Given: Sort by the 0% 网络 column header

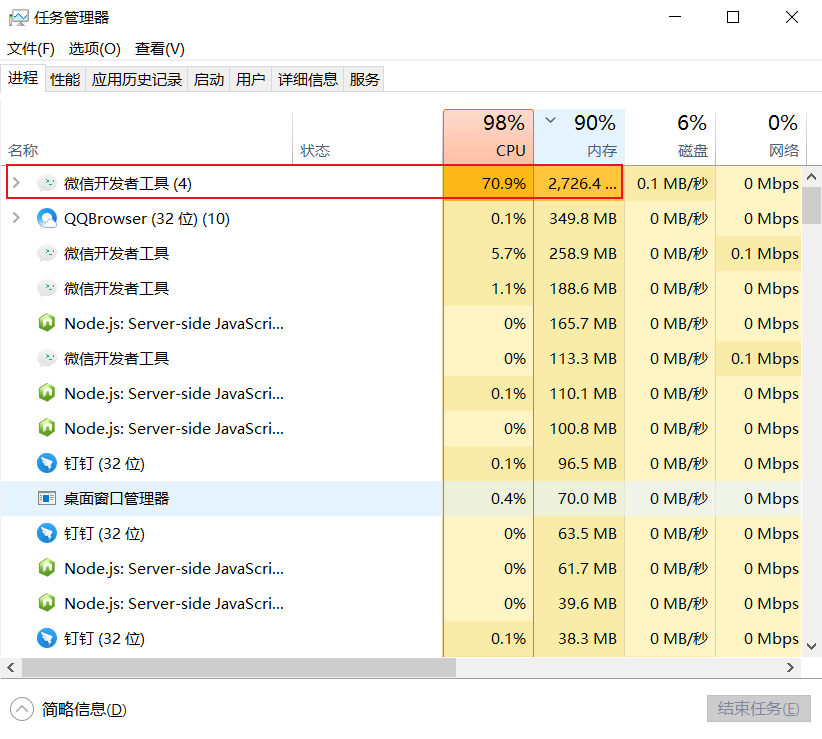Looking at the screenshot, I should click(759, 137).
